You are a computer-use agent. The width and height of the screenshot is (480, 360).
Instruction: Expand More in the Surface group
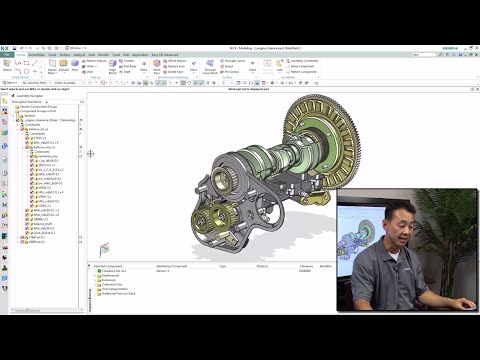pos(252,66)
